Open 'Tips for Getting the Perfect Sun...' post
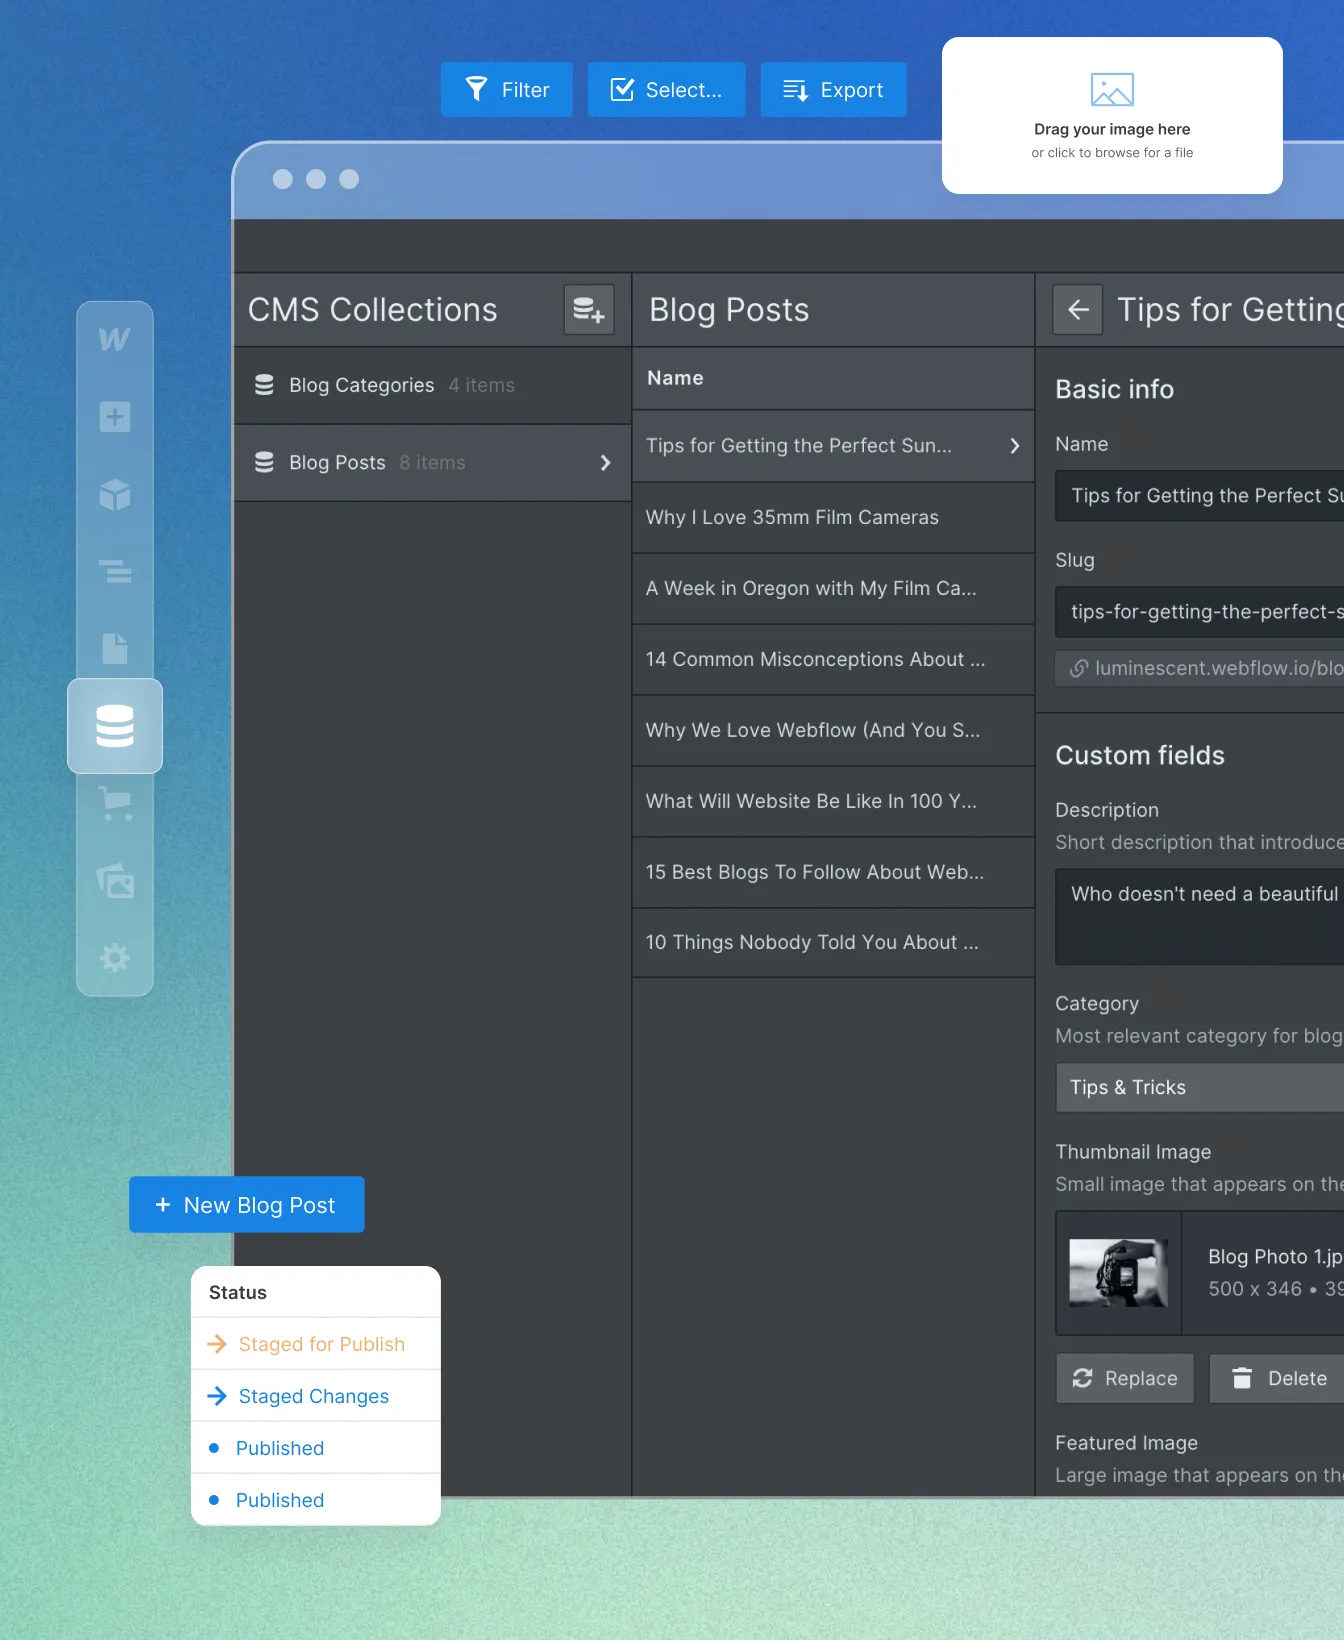The height and width of the screenshot is (1640, 1344). pos(833,445)
